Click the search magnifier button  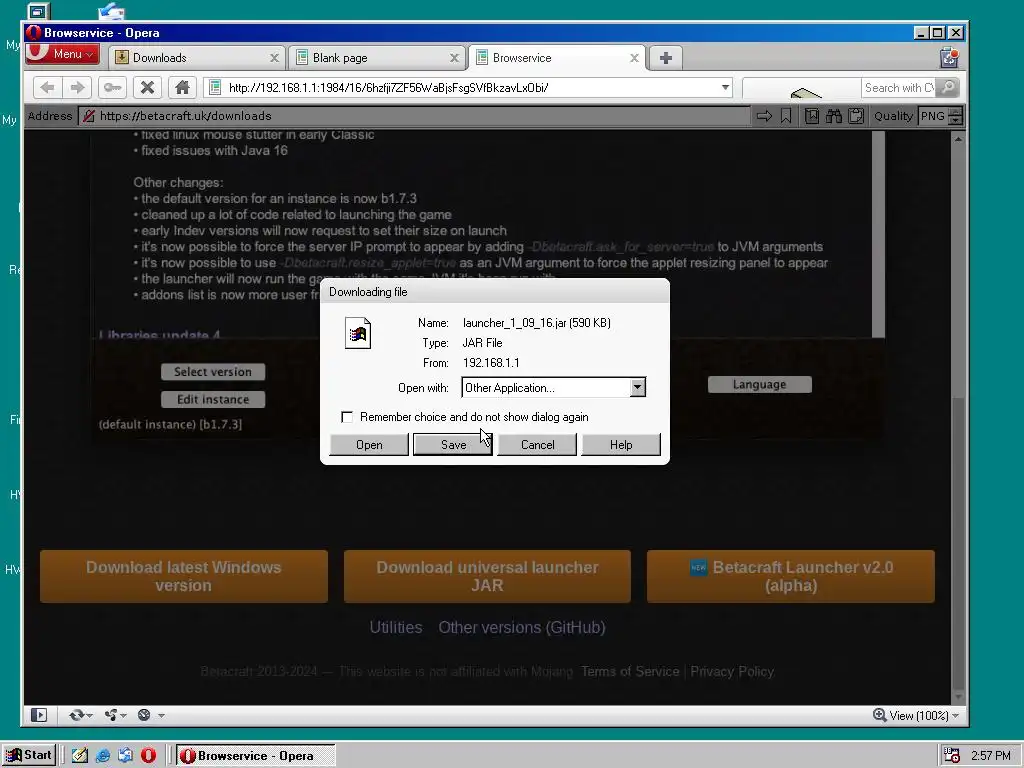[948, 88]
